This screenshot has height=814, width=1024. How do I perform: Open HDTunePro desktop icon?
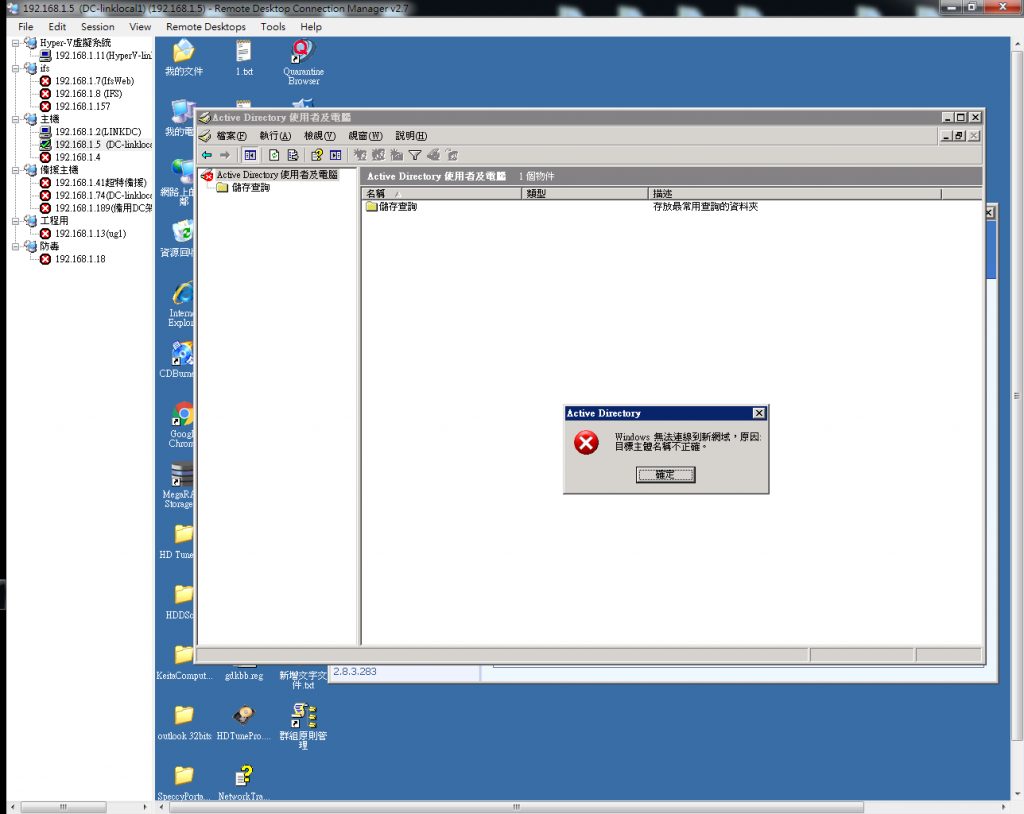pos(244,722)
